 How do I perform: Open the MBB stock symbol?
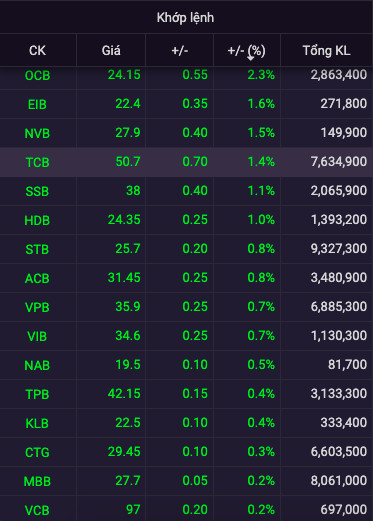[37, 481]
